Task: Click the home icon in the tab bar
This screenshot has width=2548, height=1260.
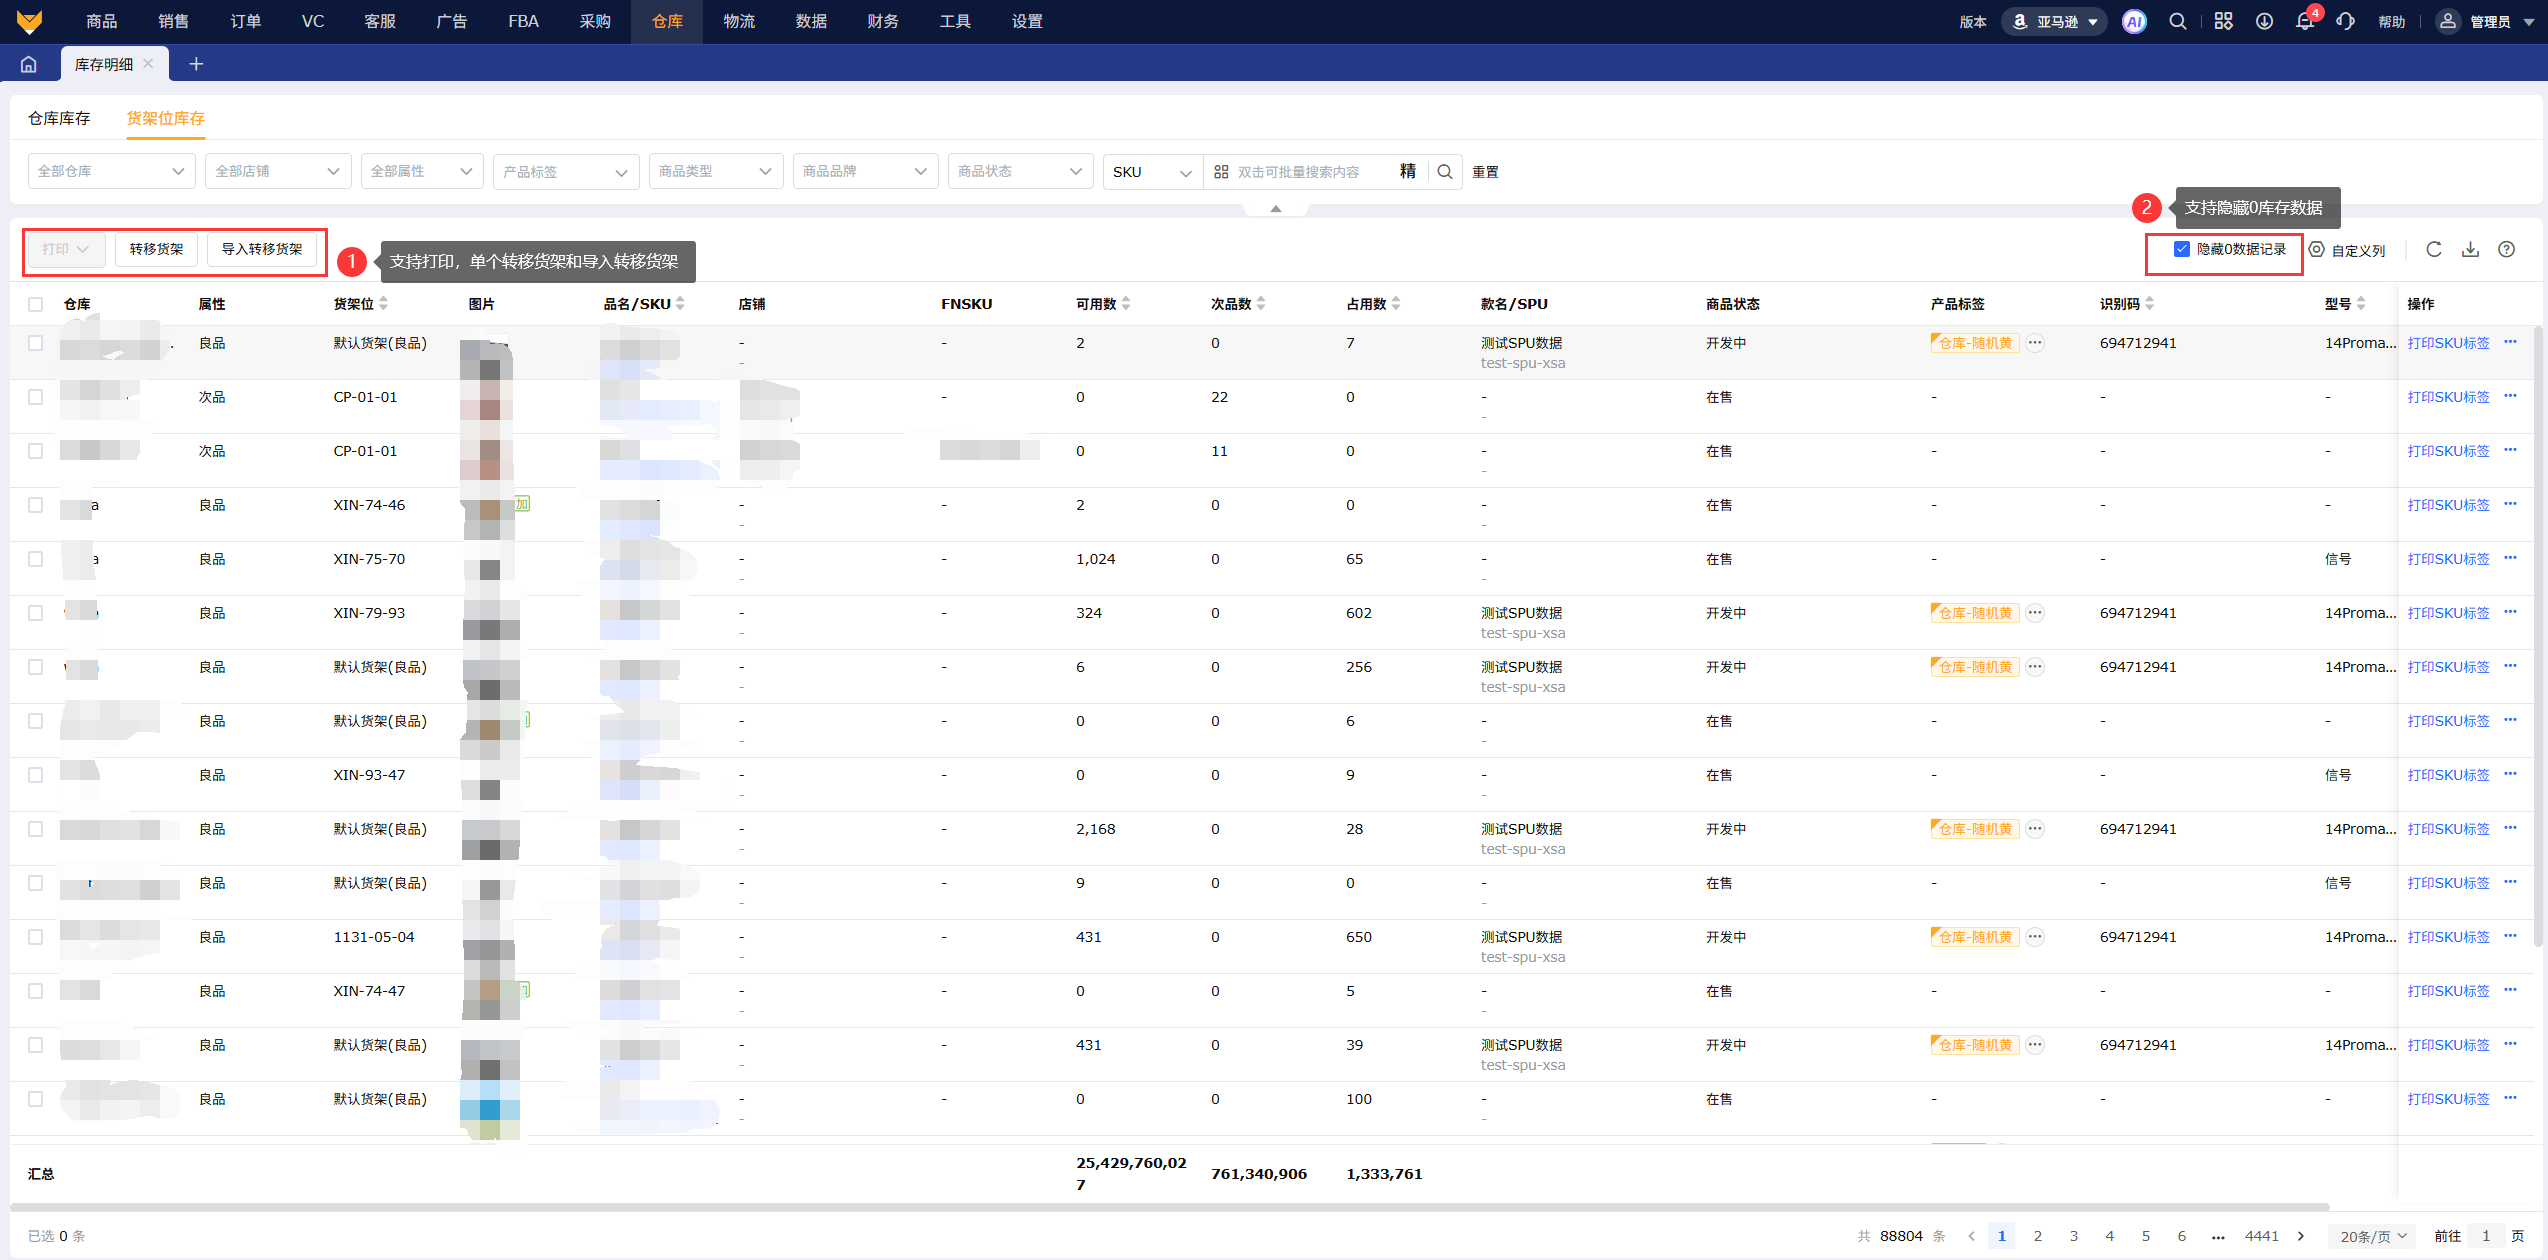Action: [x=29, y=64]
